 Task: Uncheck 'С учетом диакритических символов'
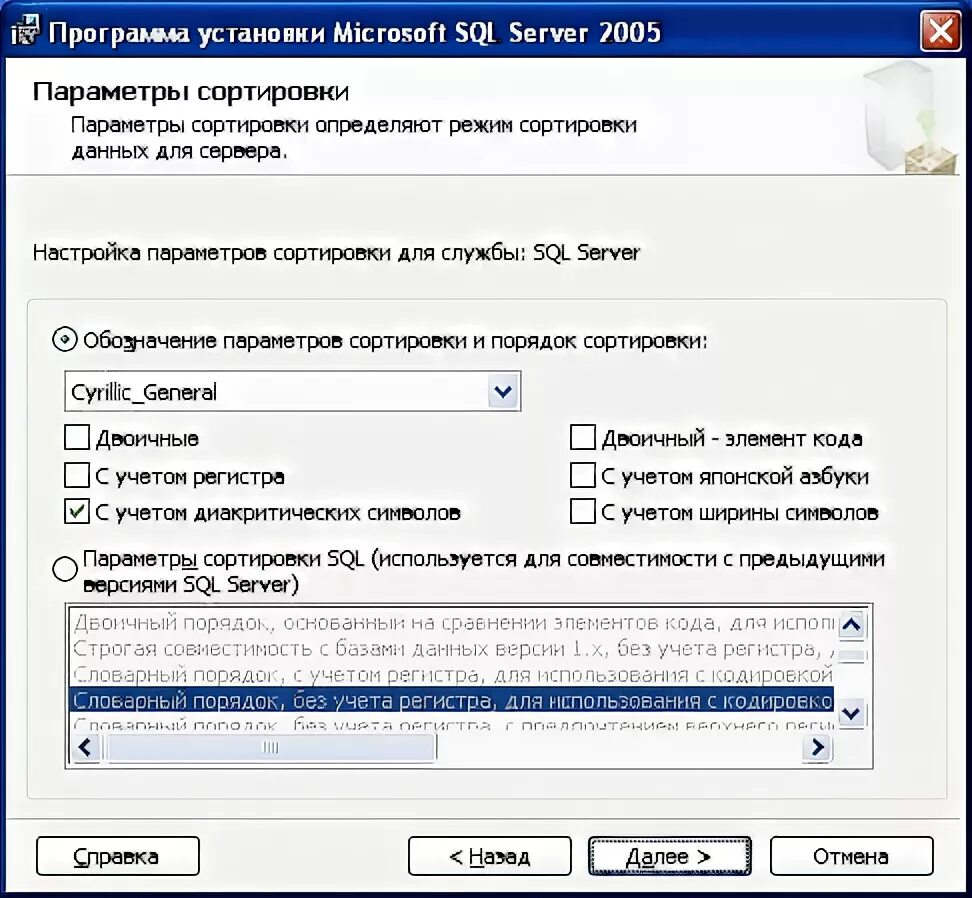pos(77,513)
